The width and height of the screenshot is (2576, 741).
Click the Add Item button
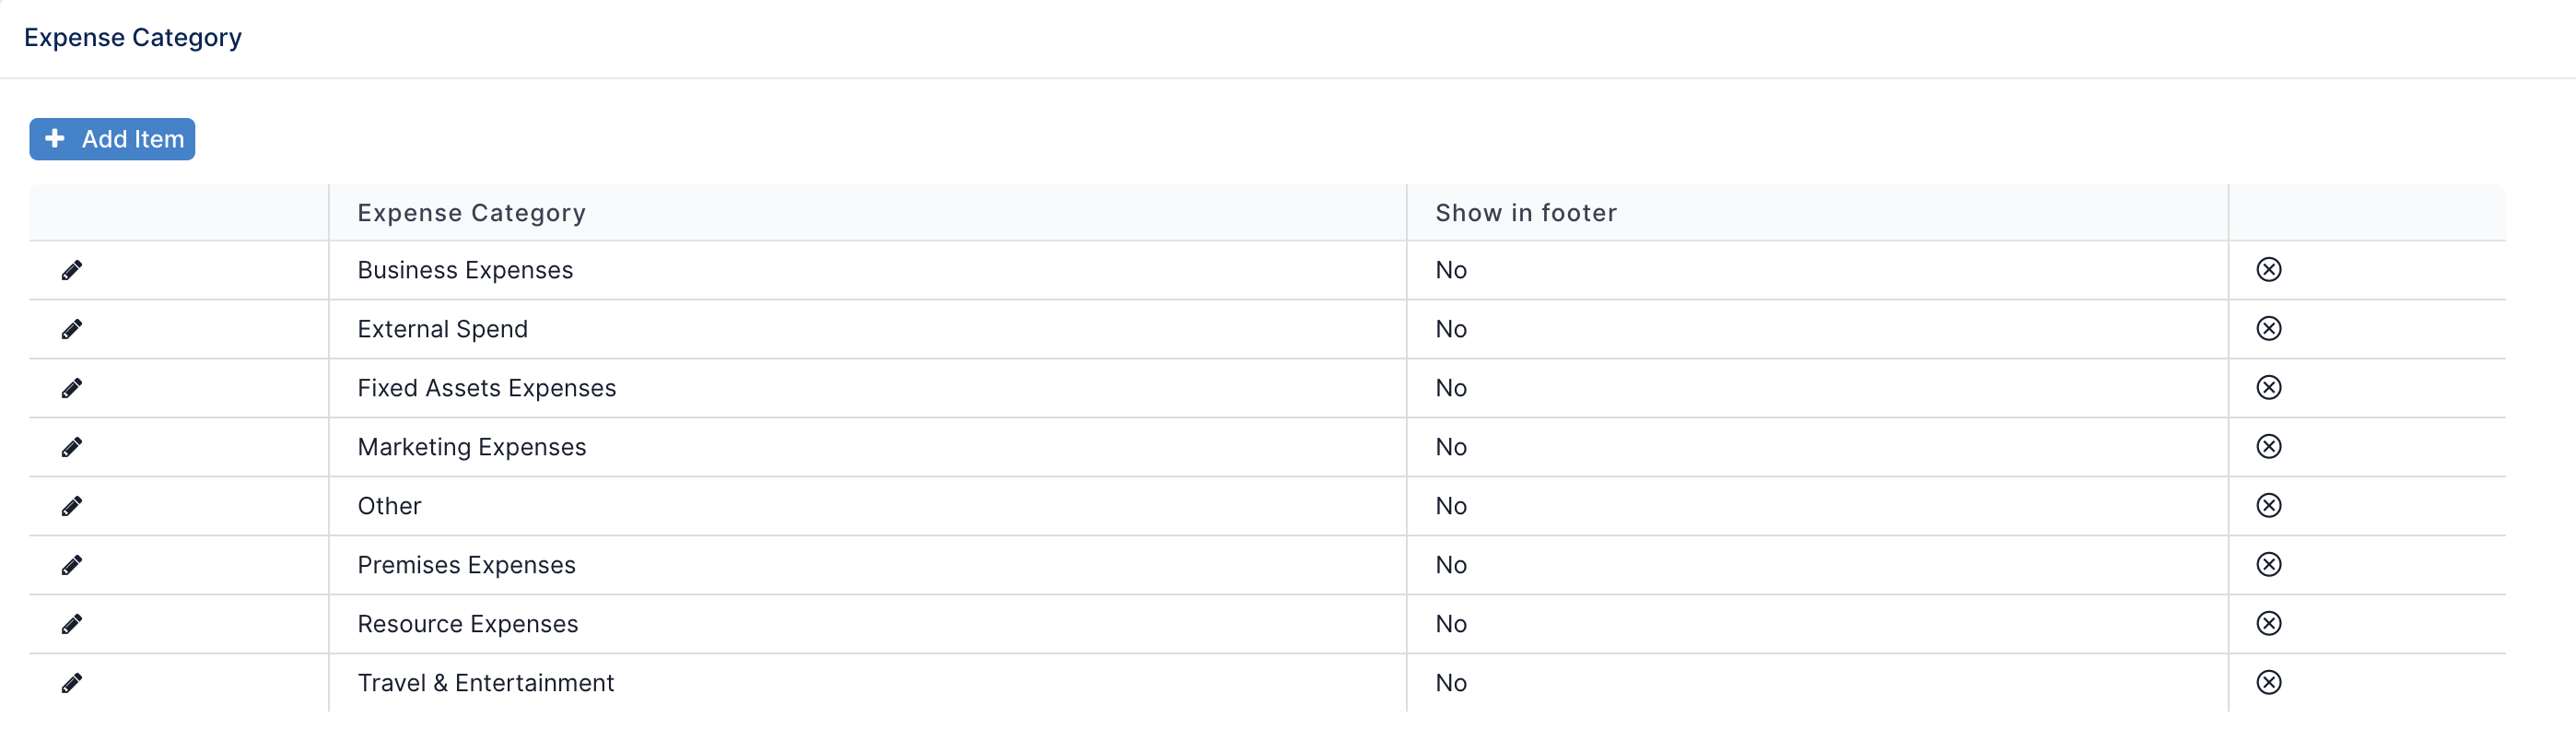(112, 139)
